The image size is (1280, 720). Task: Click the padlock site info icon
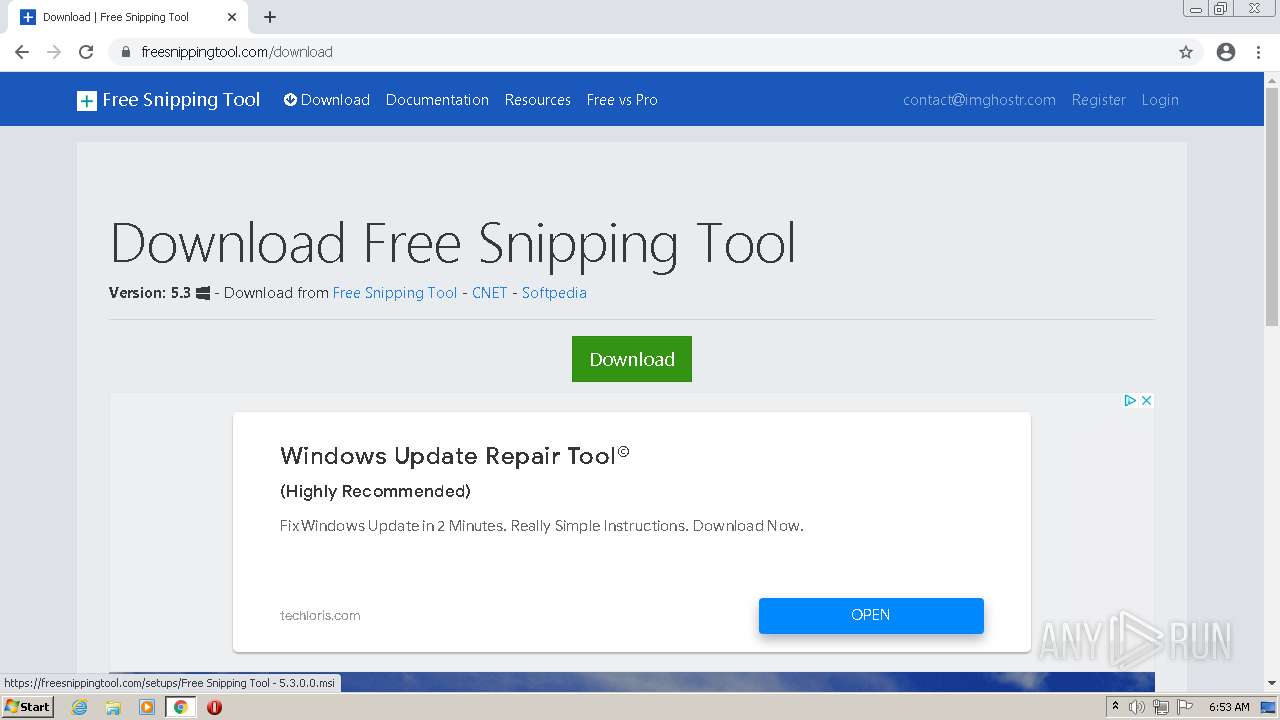pos(126,52)
